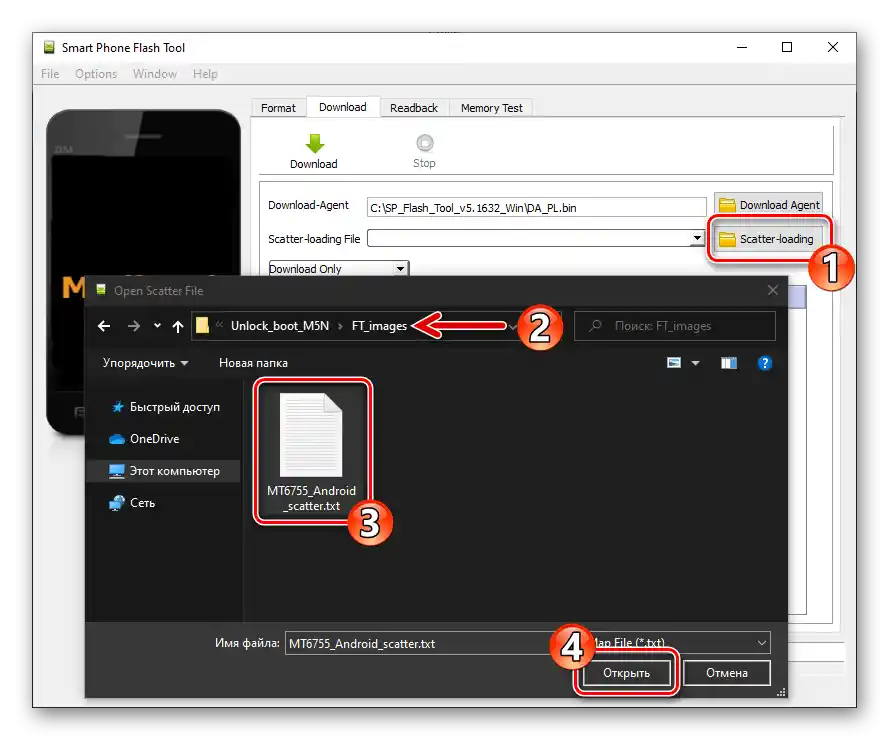Open the view options dropdown arrow

point(696,363)
